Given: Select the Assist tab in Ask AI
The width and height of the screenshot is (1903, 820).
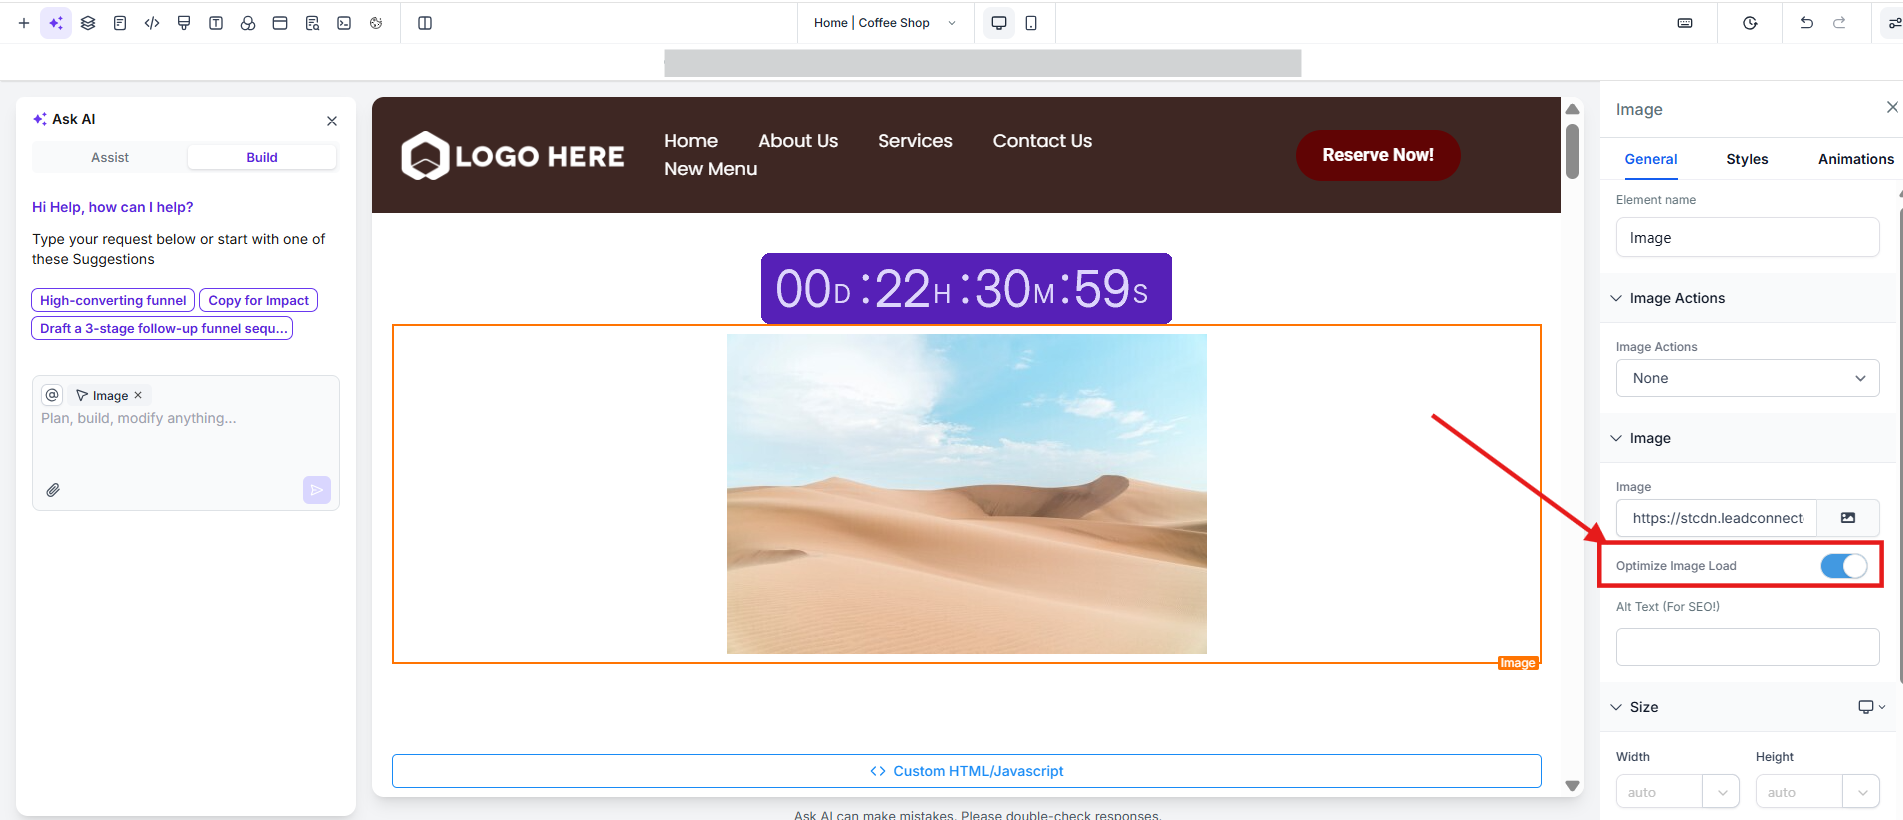Looking at the screenshot, I should pyautogui.click(x=110, y=157).
